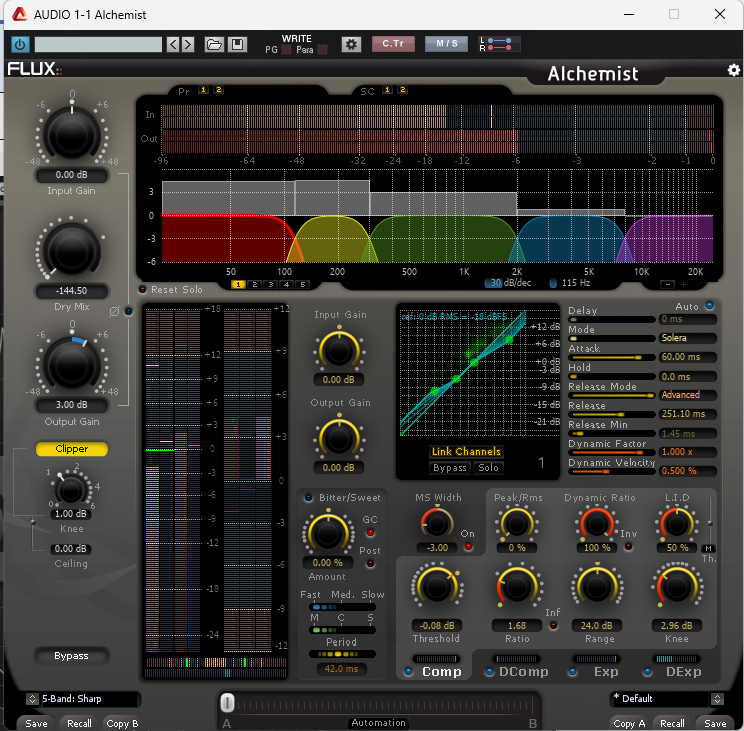This screenshot has width=744, height=731.
Task: Switch to the Comp section tab
Action: [441, 671]
